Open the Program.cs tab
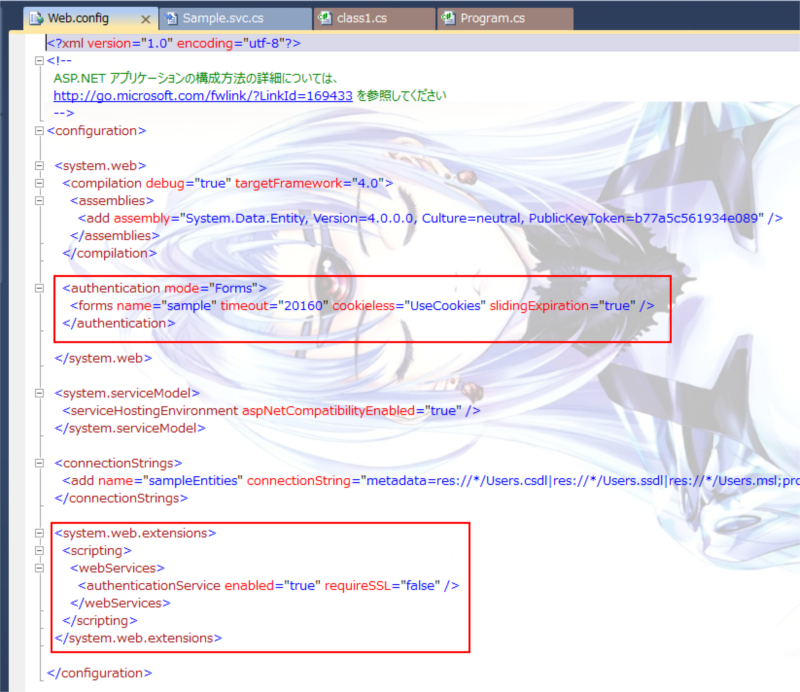The height and width of the screenshot is (692, 800). [505, 18]
